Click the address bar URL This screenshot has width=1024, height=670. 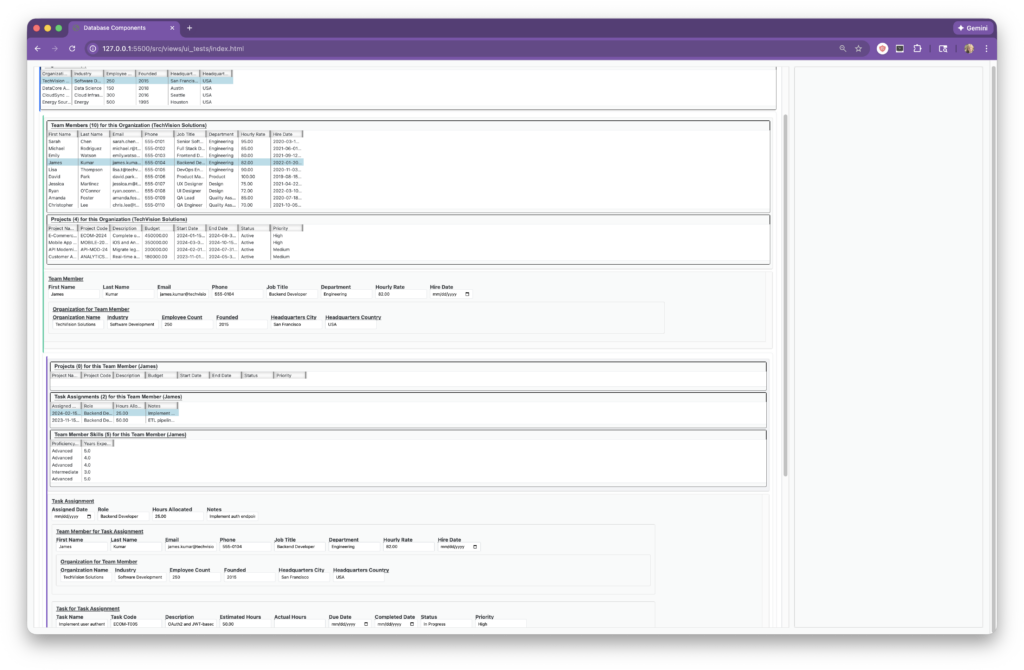173,48
